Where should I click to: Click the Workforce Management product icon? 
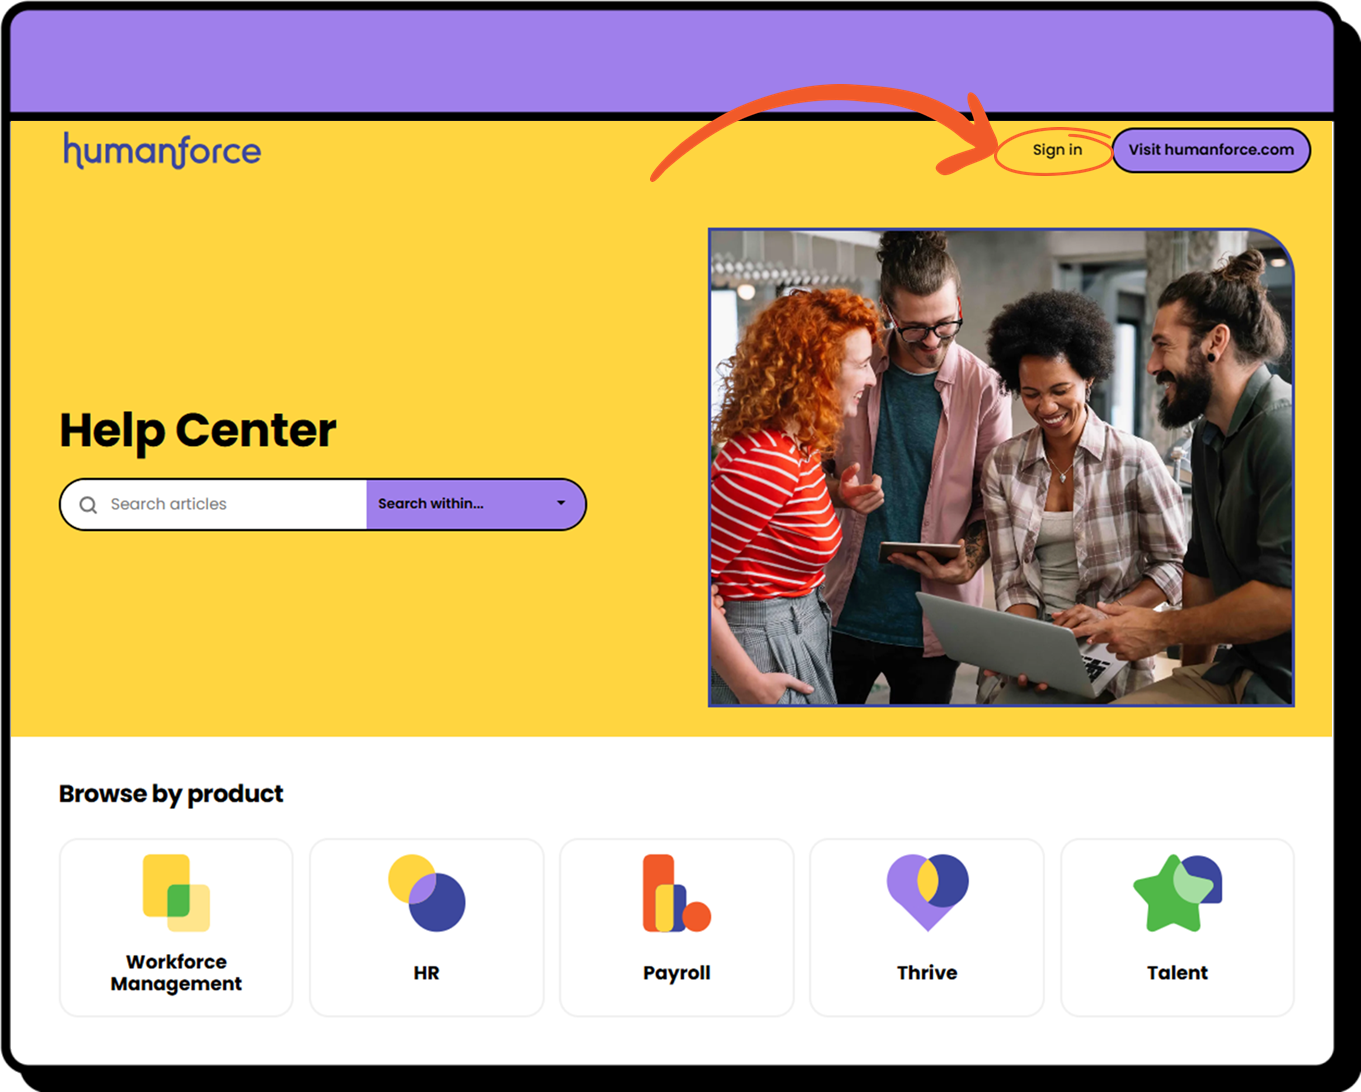click(176, 892)
